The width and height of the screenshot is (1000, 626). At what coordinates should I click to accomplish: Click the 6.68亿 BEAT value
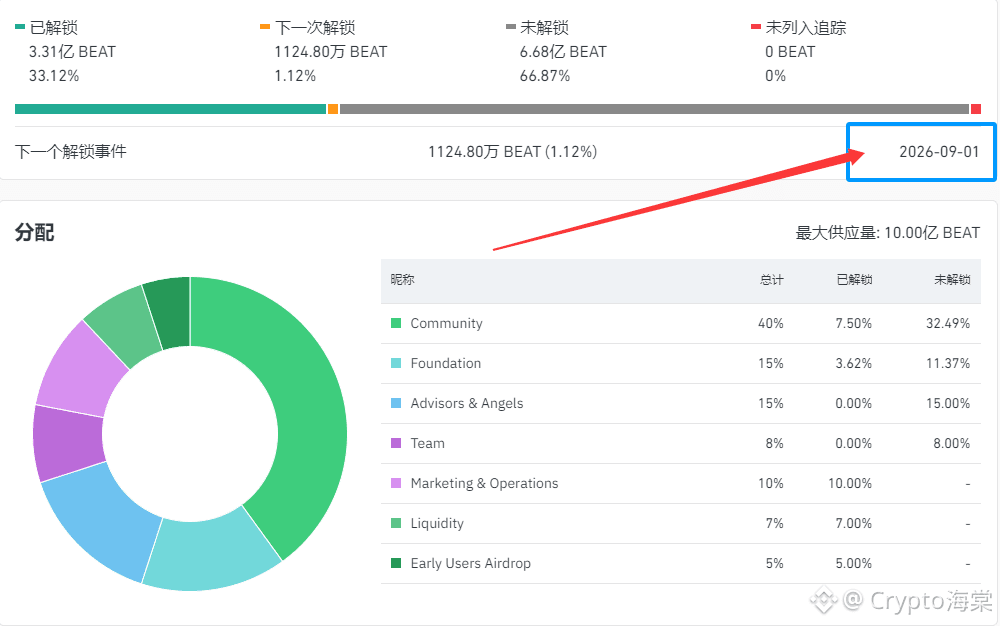coord(563,52)
